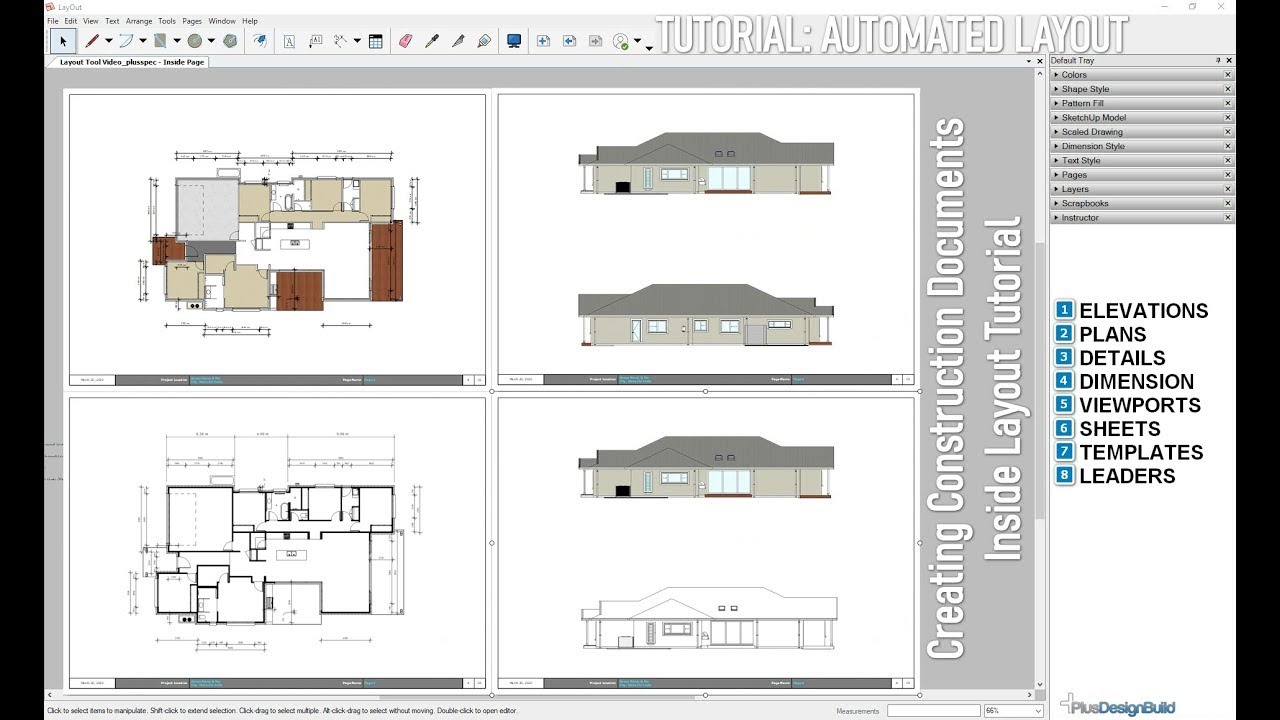Select the black-and-white floor plan page
This screenshot has height=720, width=1280.
tap(277, 543)
